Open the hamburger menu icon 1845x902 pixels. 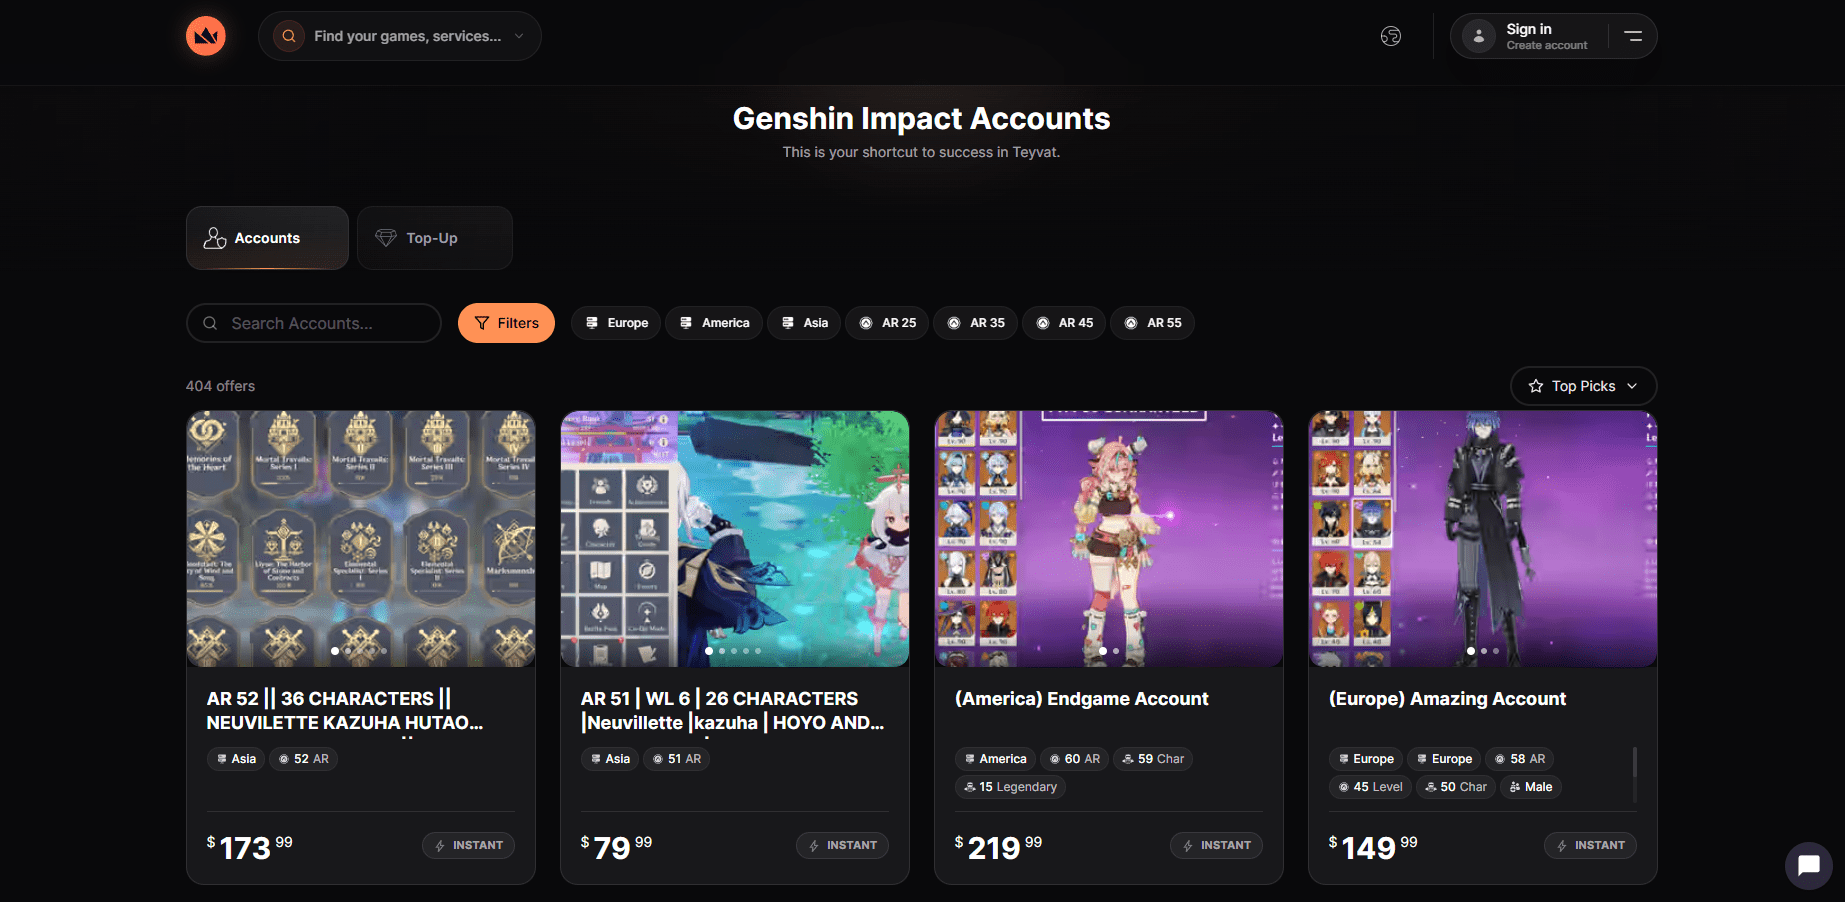[1633, 36]
